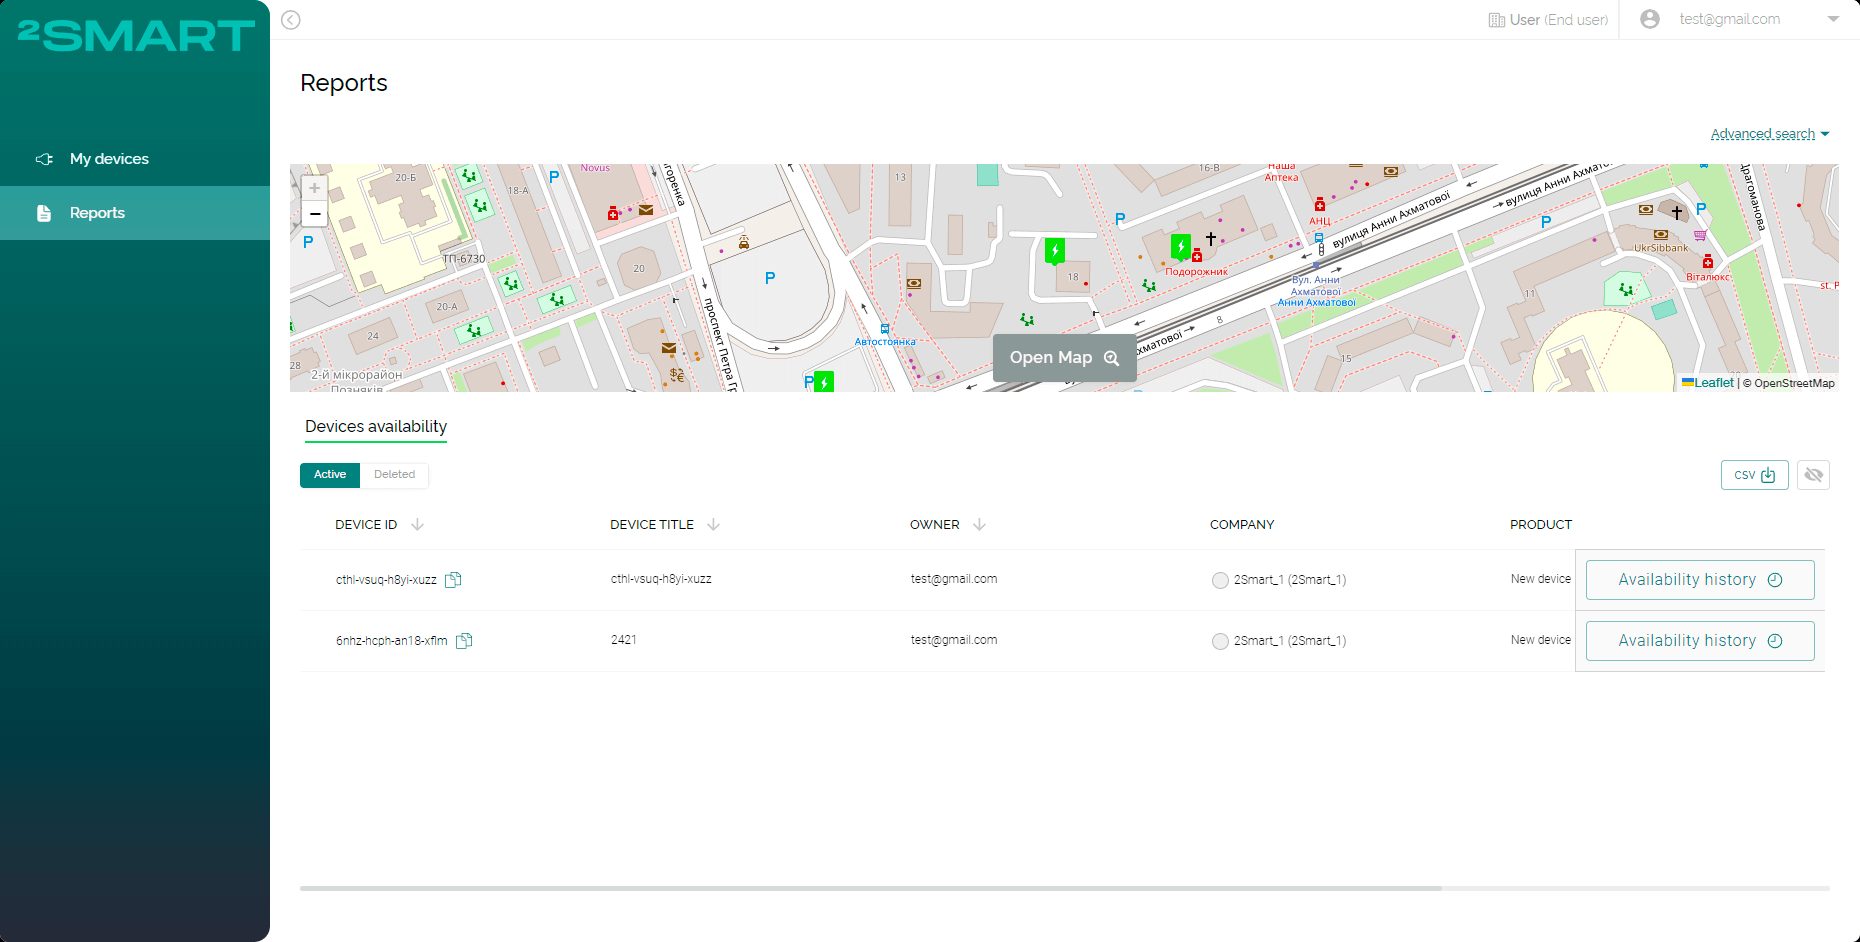Click the Reports page heading
1860x942 pixels.
[344, 83]
